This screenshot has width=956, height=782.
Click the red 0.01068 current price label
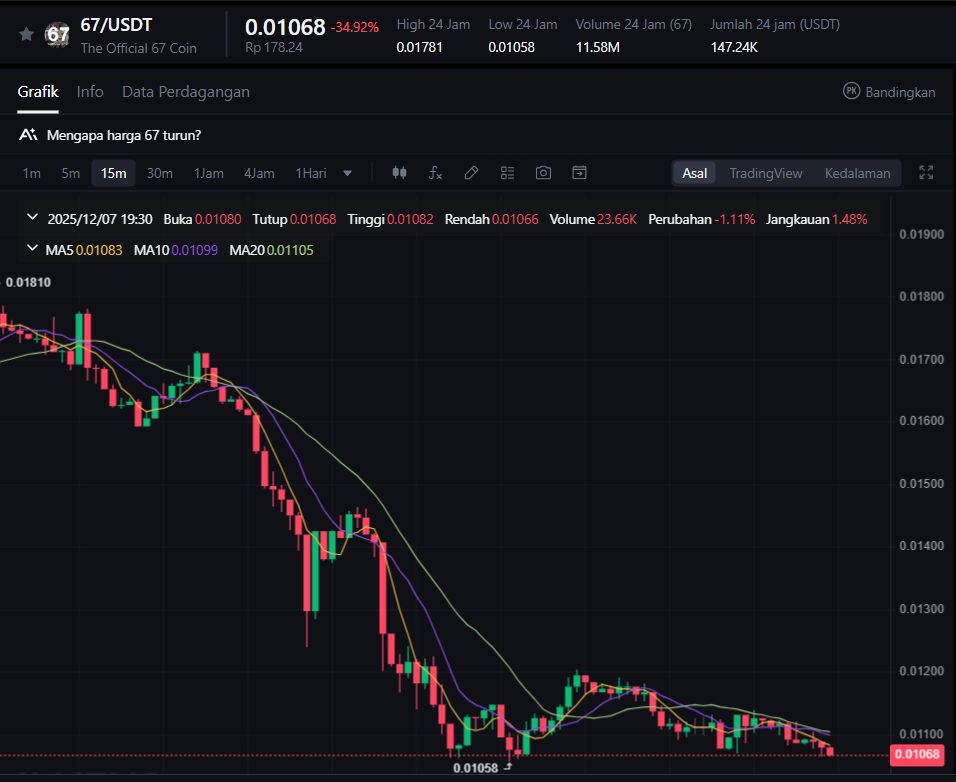tap(916, 755)
